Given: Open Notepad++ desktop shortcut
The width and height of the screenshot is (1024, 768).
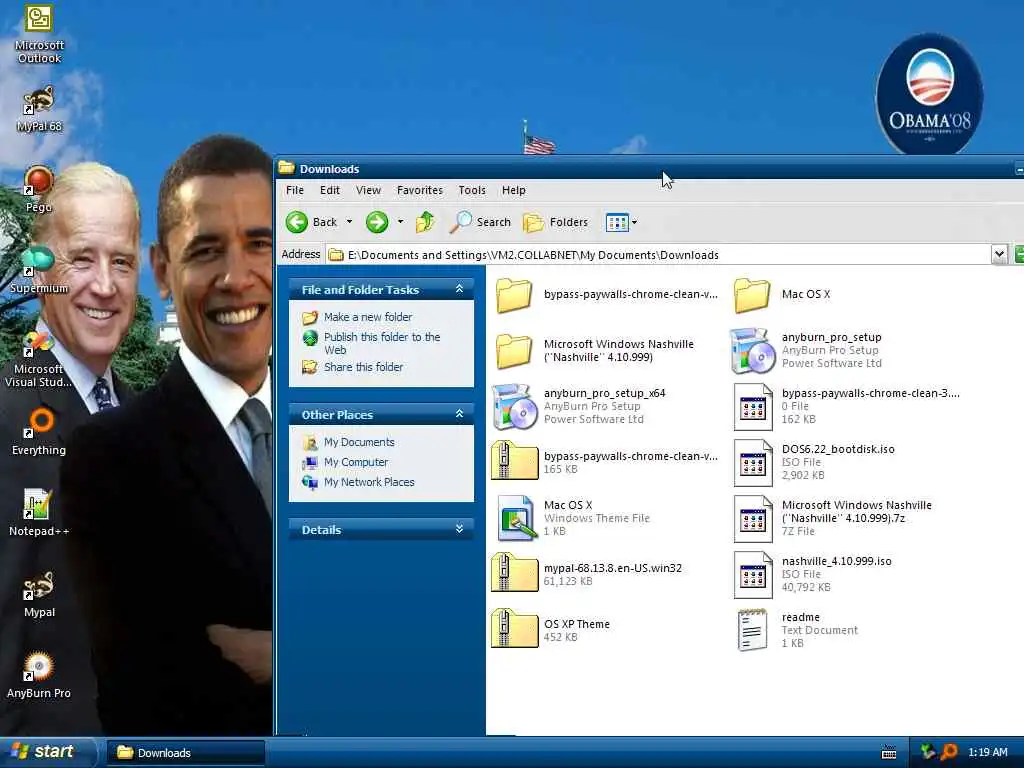Looking at the screenshot, I should (x=39, y=513).
